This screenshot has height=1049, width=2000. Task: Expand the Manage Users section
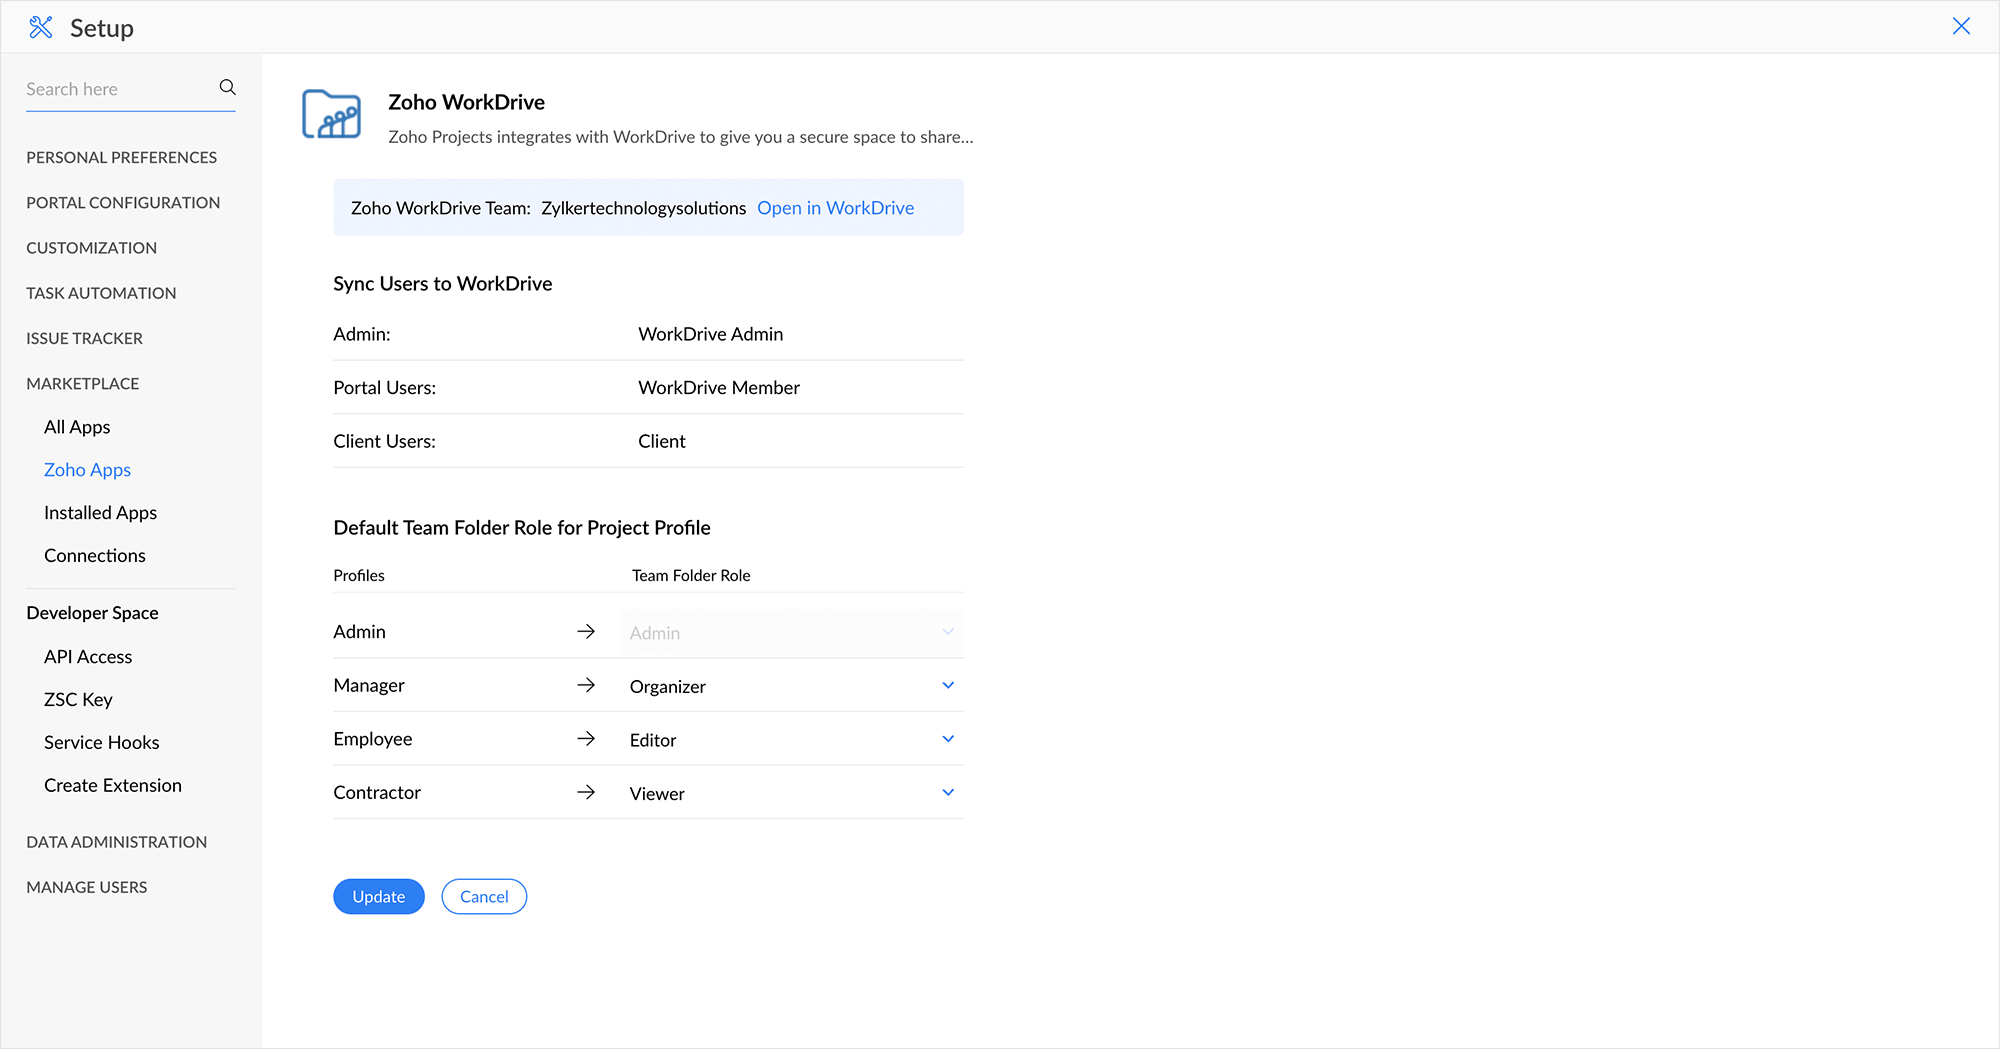pos(87,887)
